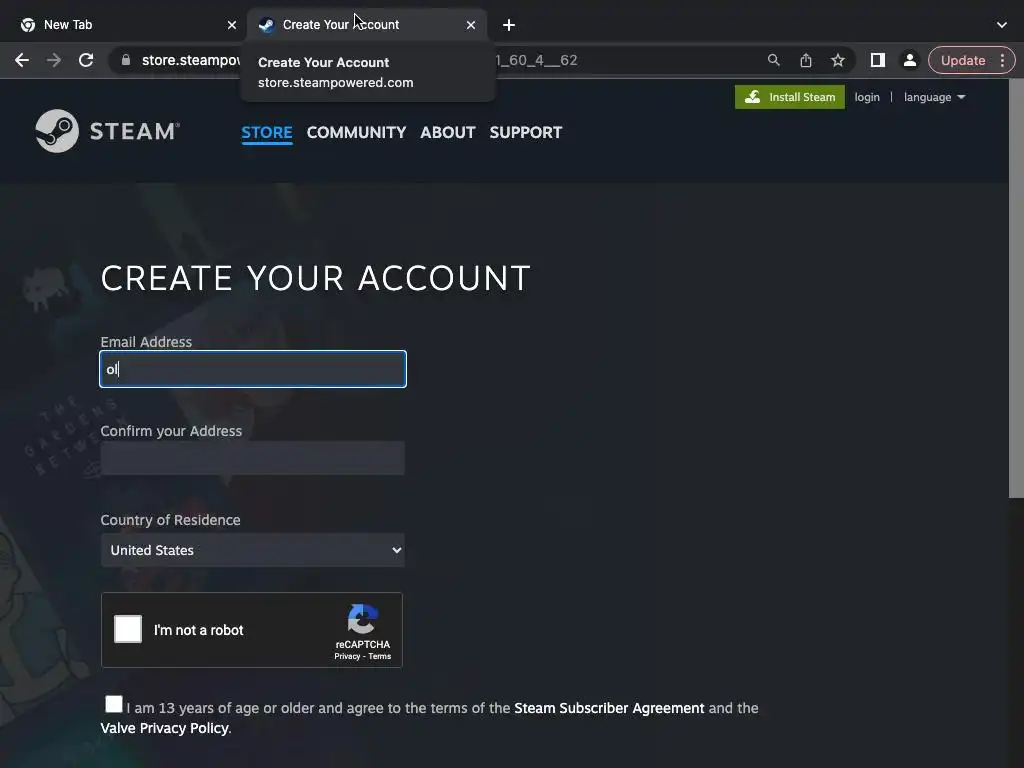Viewport: 1024px width, 768px height.
Task: Click the zoom magnifier icon in address bar
Action: point(774,60)
